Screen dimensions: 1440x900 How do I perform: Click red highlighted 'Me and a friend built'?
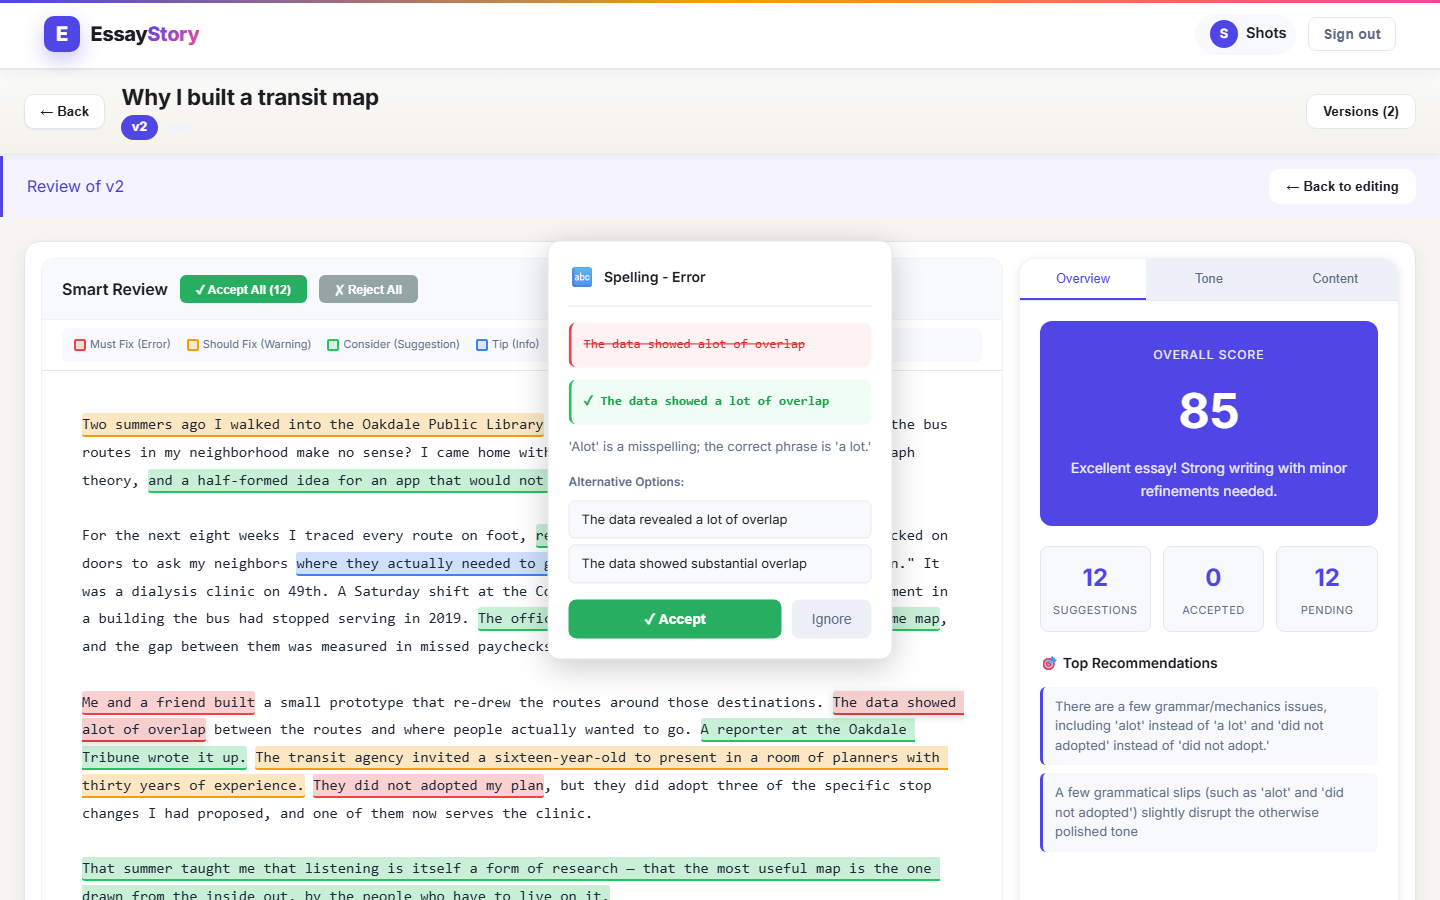pyautogui.click(x=168, y=702)
